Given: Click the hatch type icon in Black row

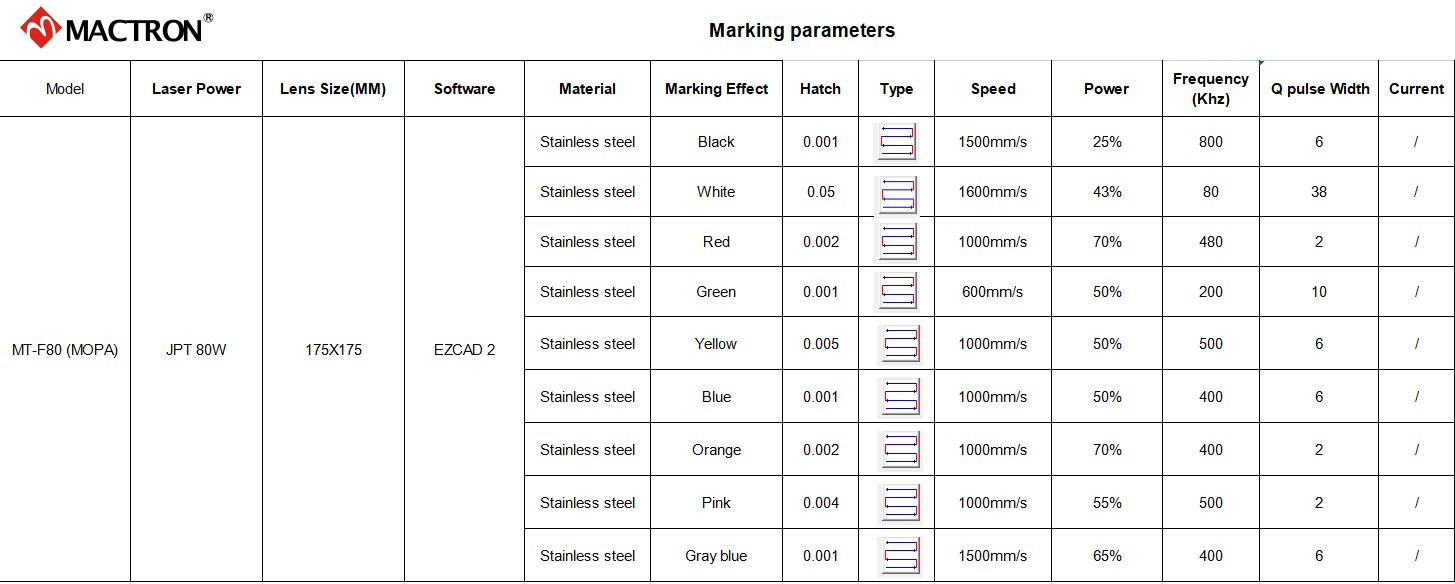Looking at the screenshot, I should pos(896,142).
